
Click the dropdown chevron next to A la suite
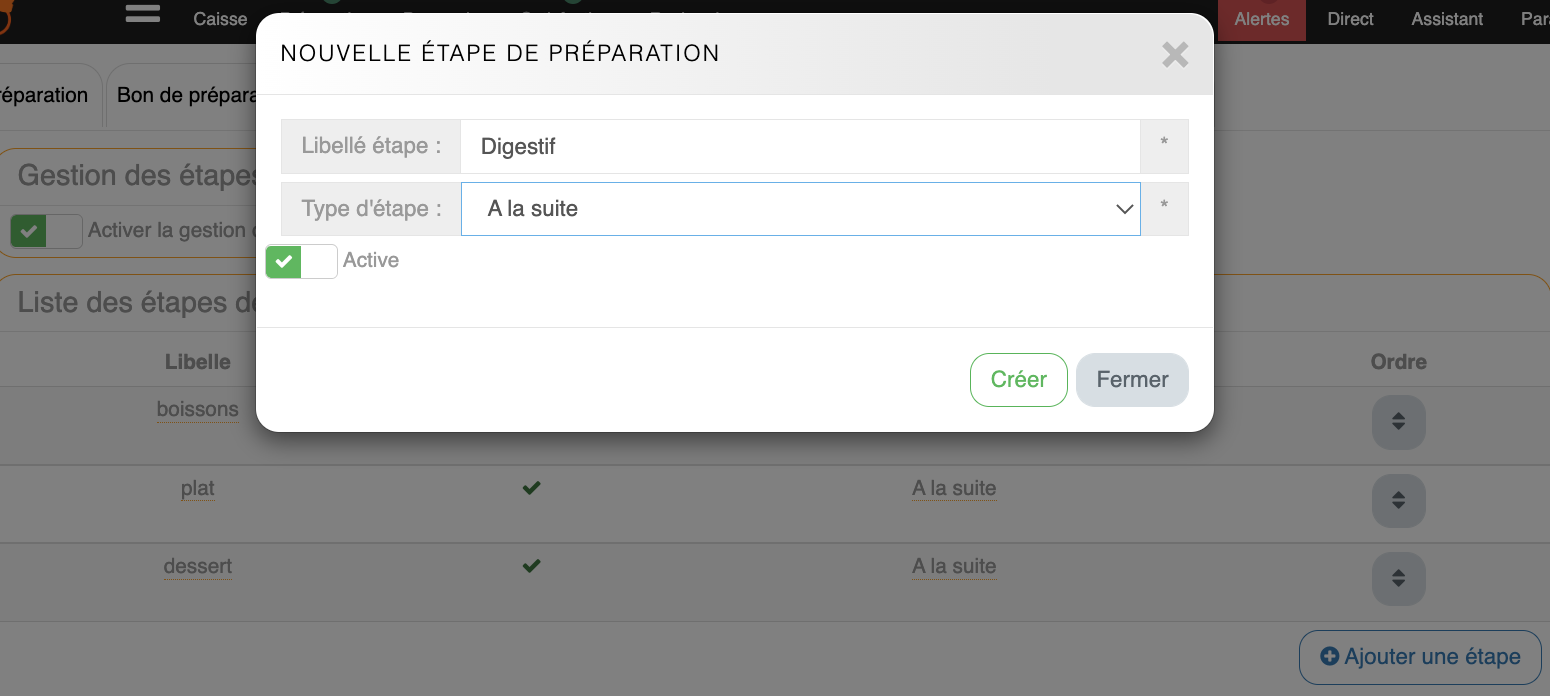(x=1124, y=209)
